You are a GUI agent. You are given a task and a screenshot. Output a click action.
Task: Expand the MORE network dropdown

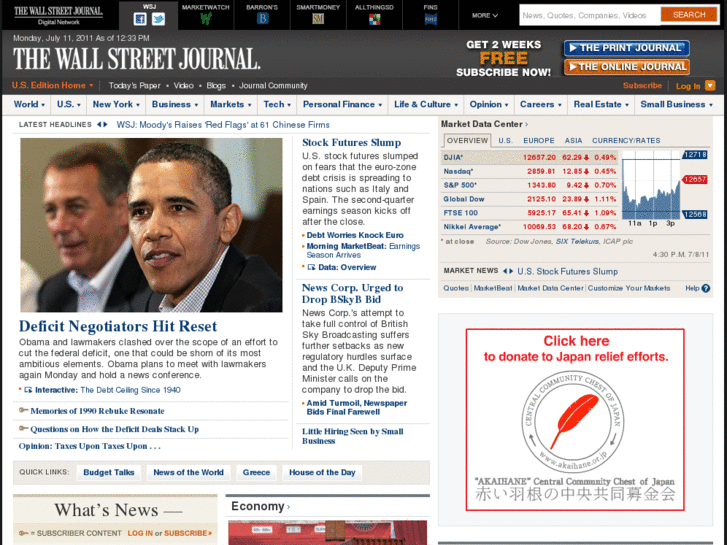pyautogui.click(x=485, y=15)
